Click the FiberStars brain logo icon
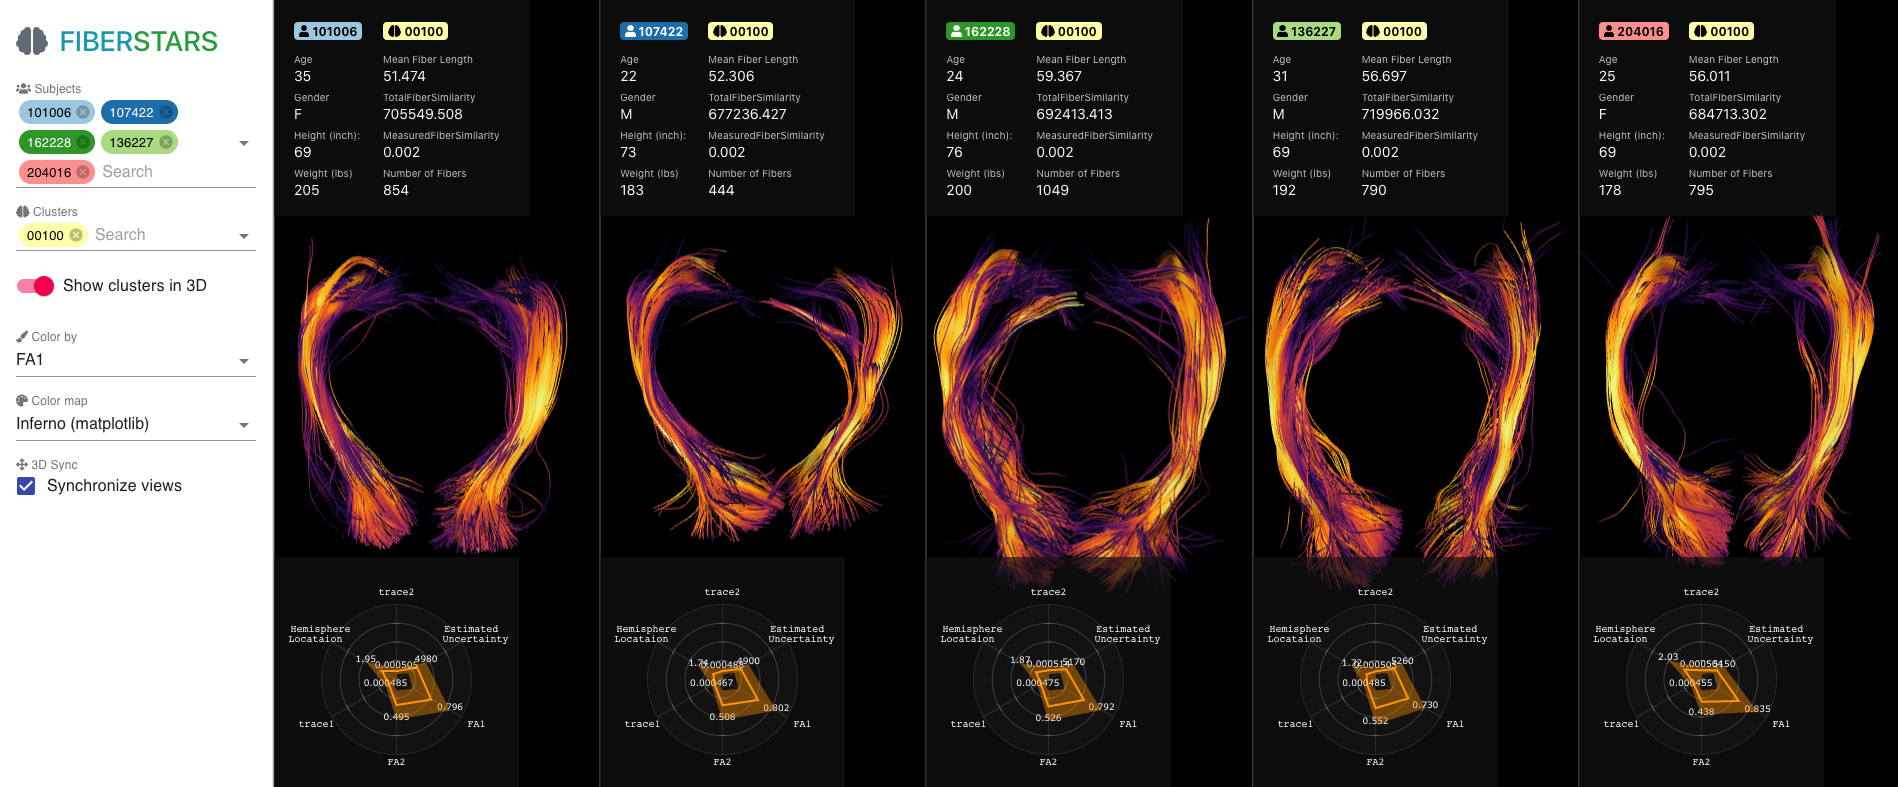 coord(32,41)
